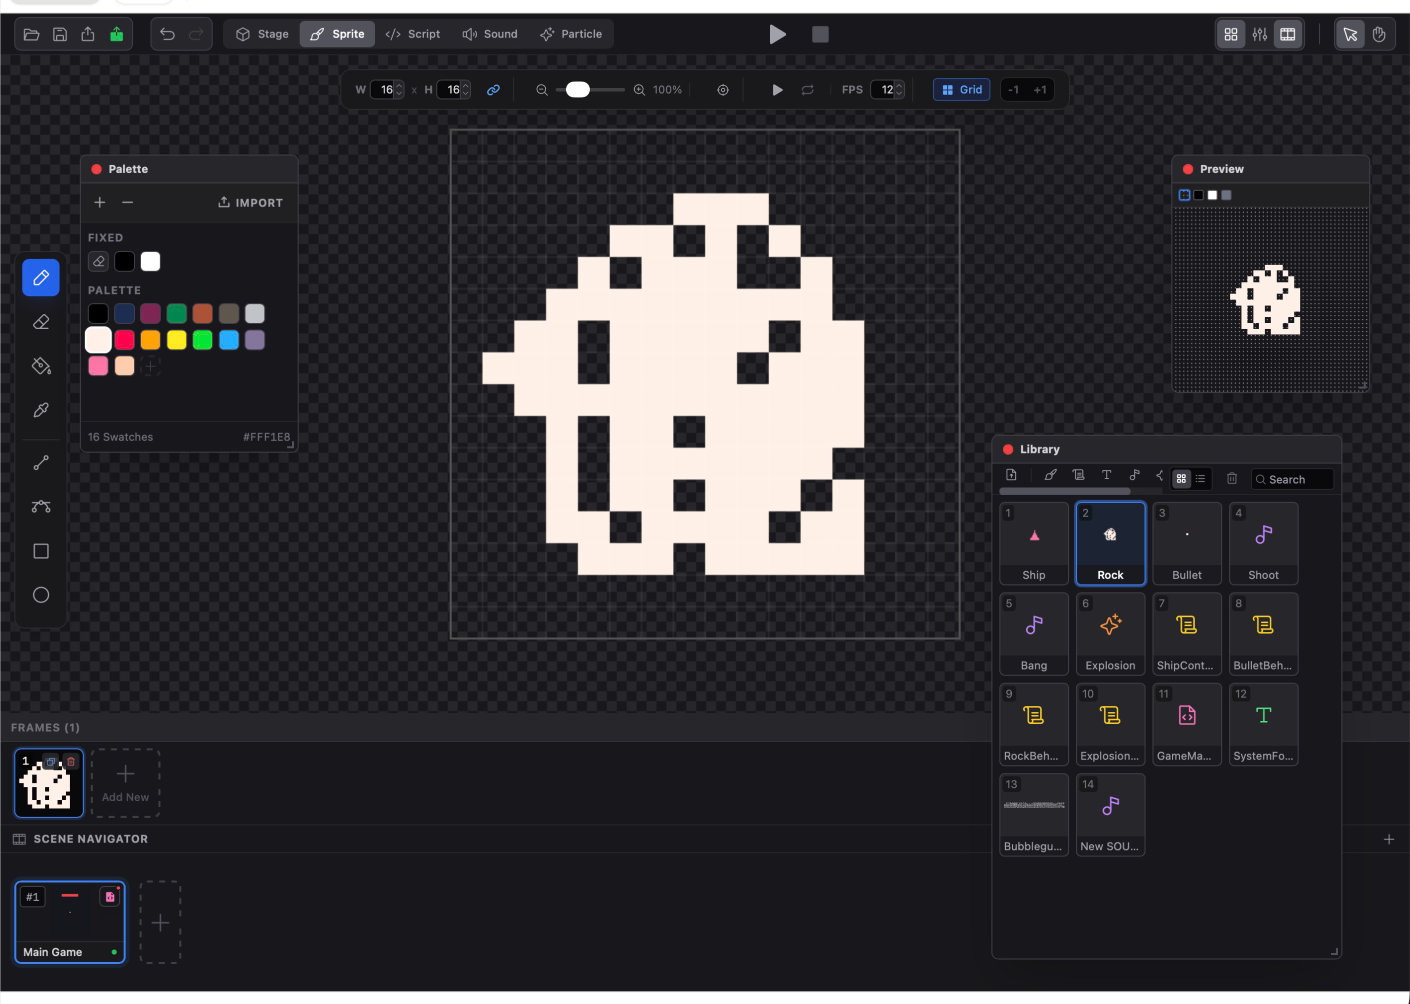Undo the last action

pyautogui.click(x=167, y=34)
